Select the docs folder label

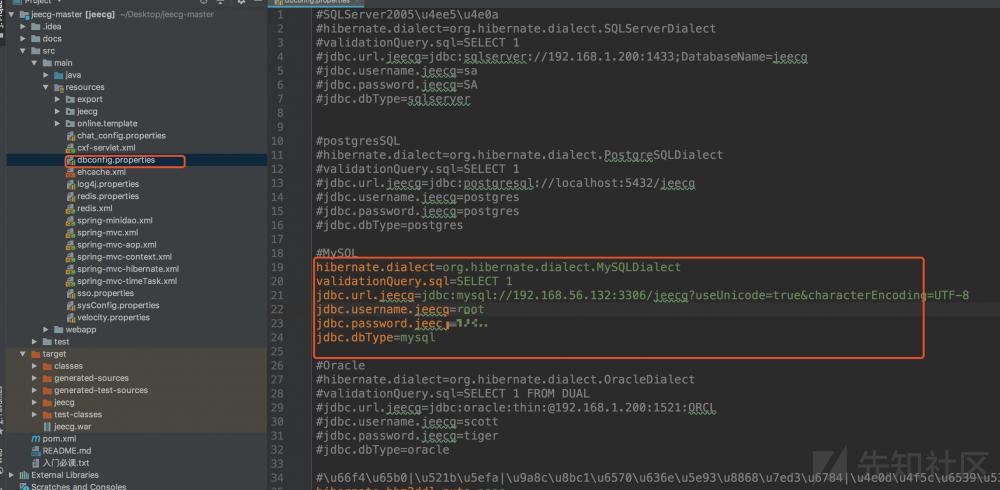coord(52,38)
